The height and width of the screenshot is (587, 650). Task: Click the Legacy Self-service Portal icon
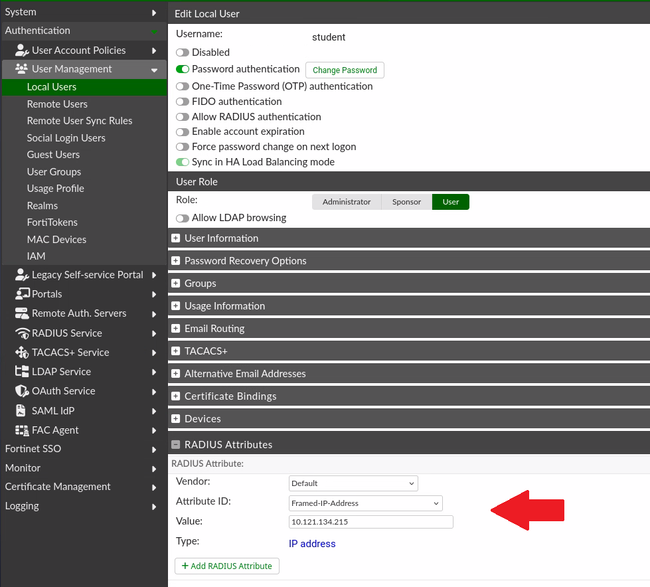22,275
